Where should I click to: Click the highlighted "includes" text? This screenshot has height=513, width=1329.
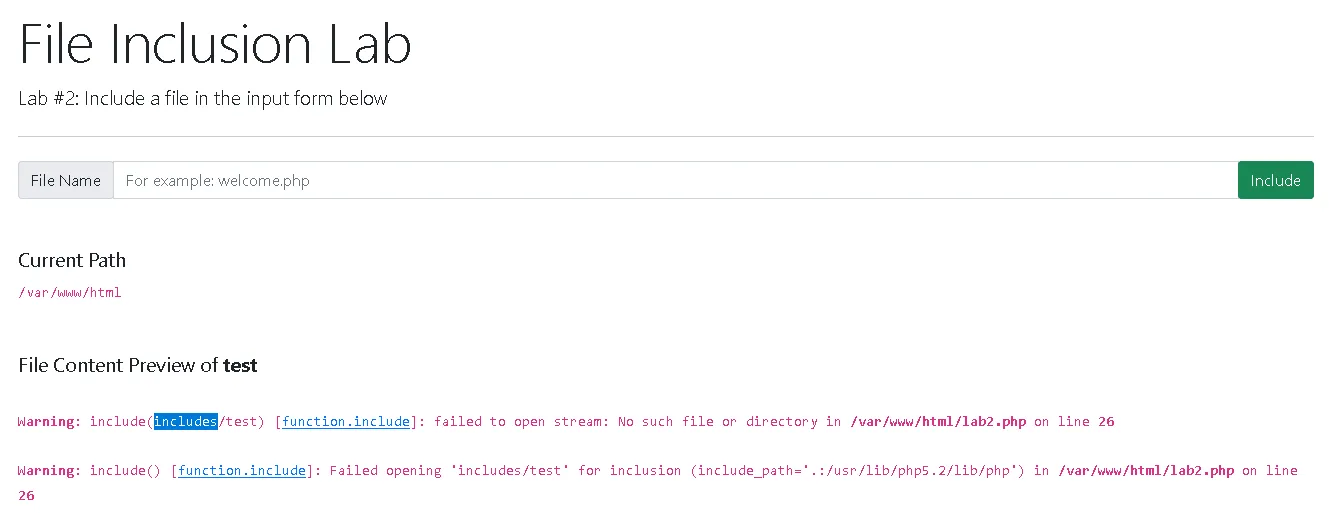pos(186,422)
